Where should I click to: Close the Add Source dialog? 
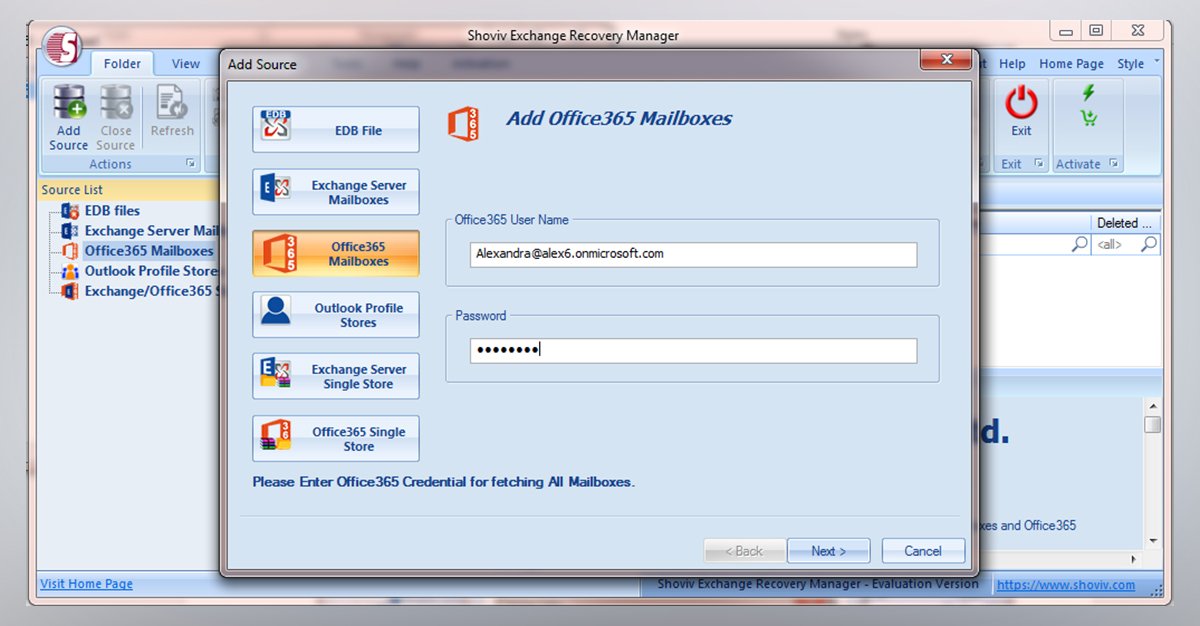946,61
